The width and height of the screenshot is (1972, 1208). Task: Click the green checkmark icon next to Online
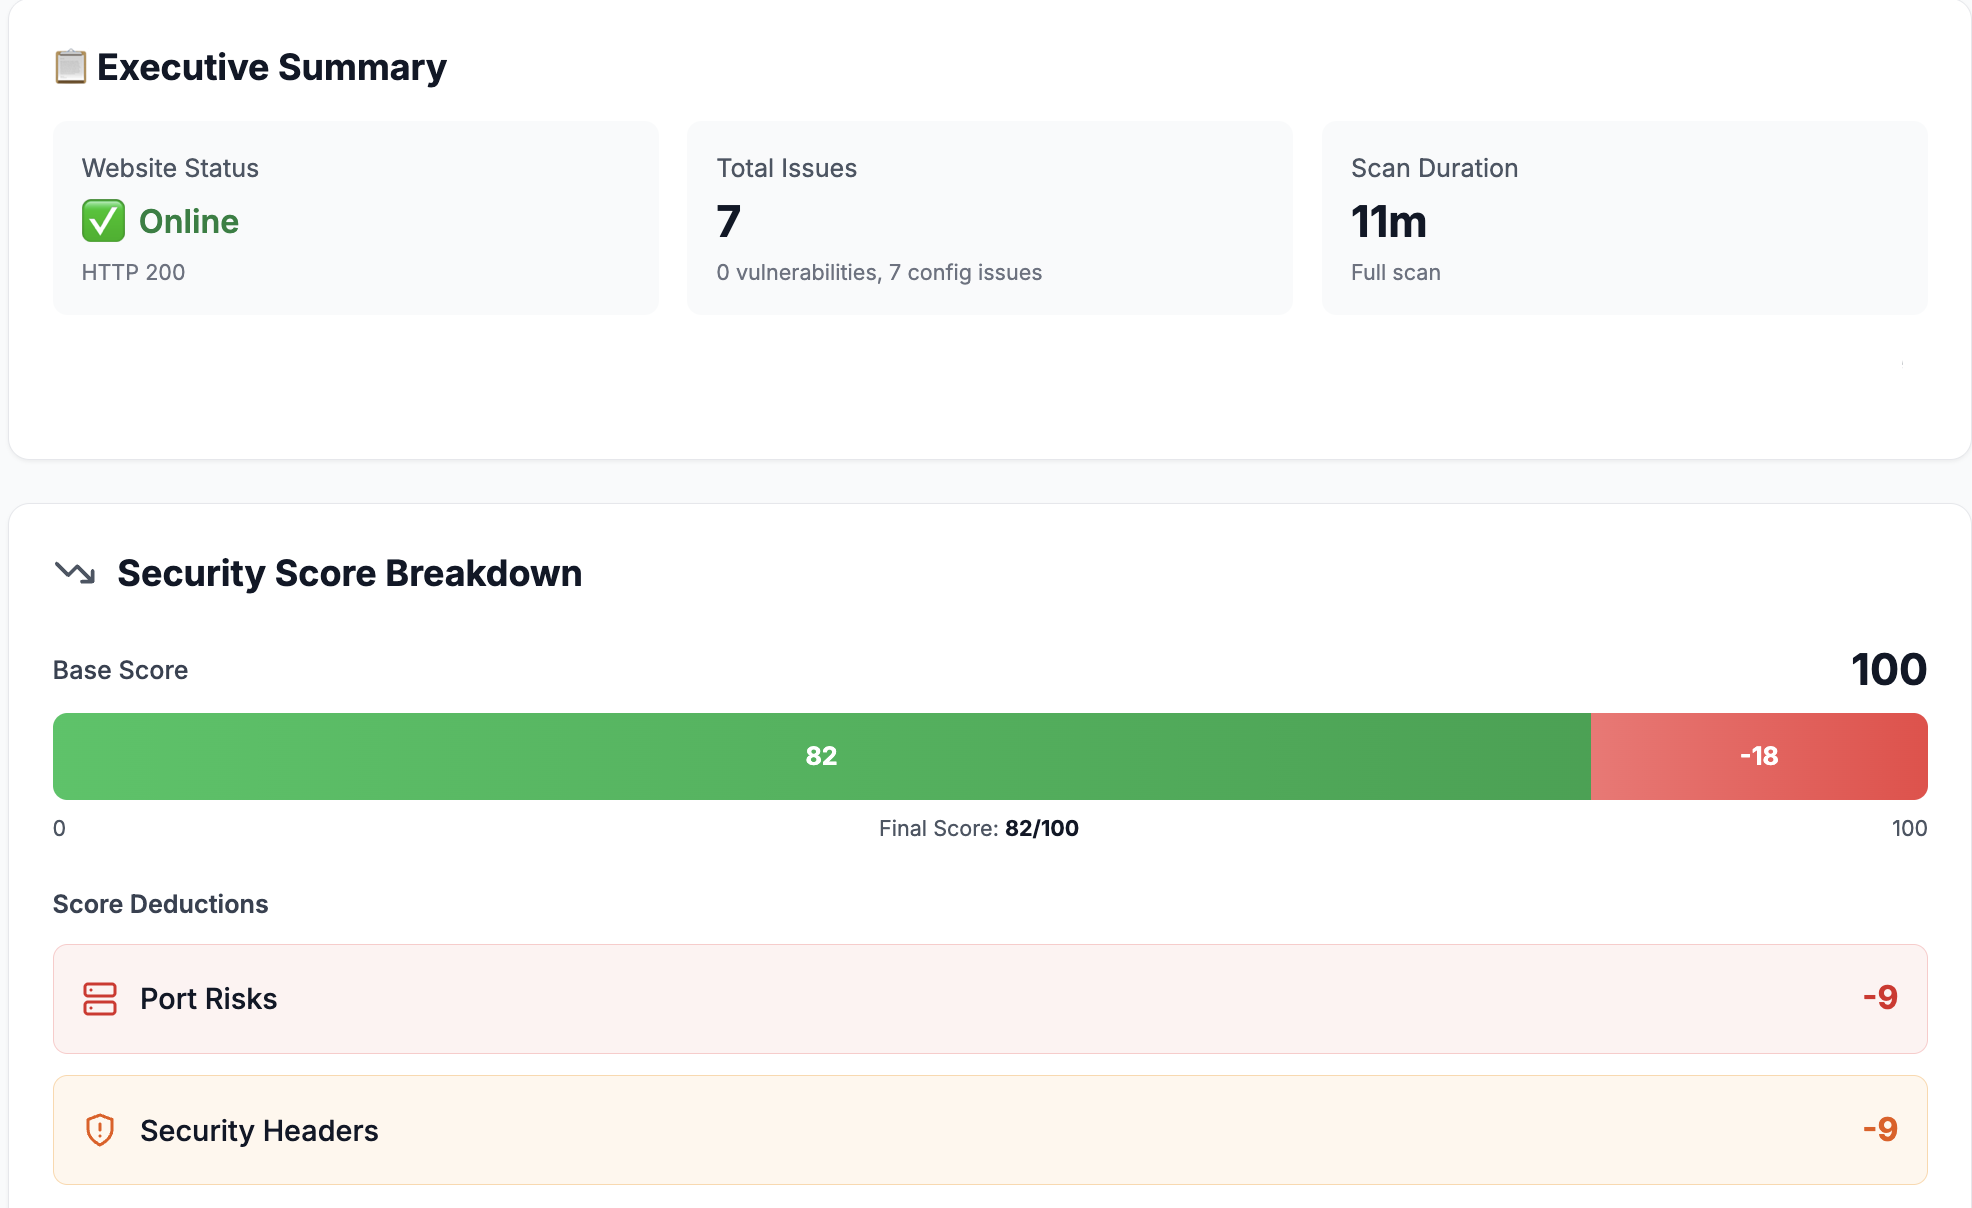point(101,221)
